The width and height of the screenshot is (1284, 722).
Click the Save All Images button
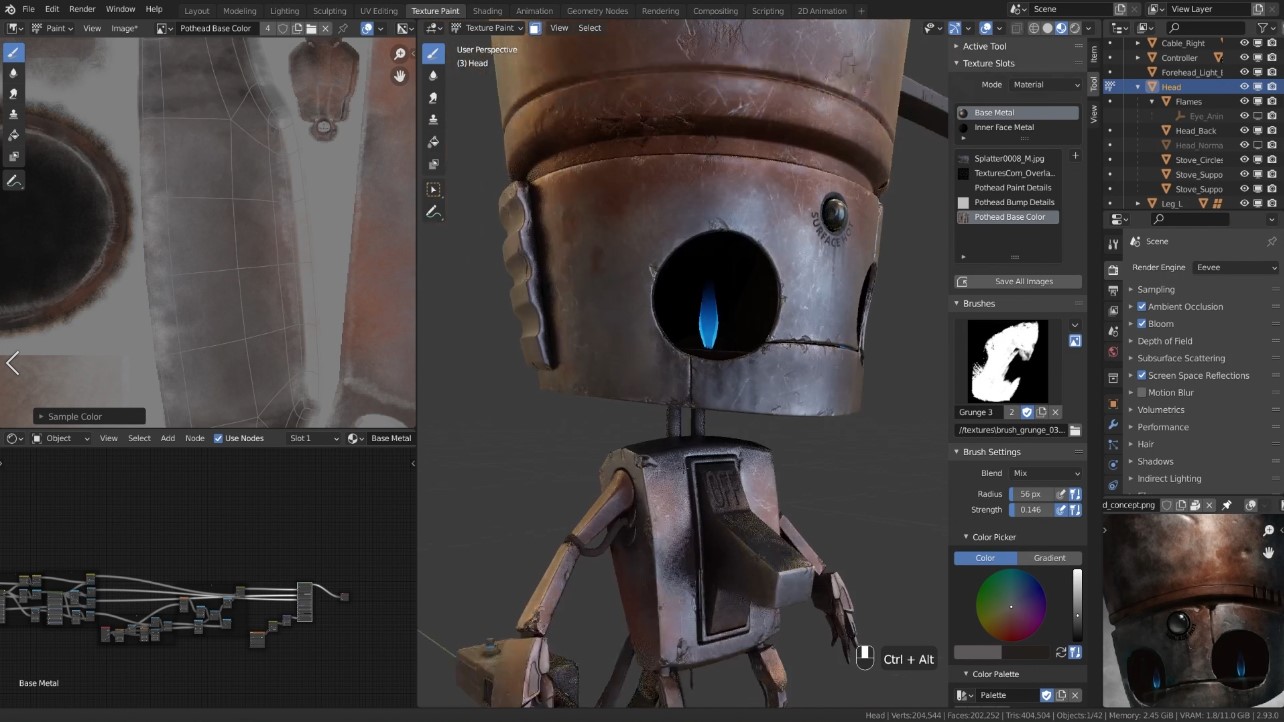tap(1017, 281)
